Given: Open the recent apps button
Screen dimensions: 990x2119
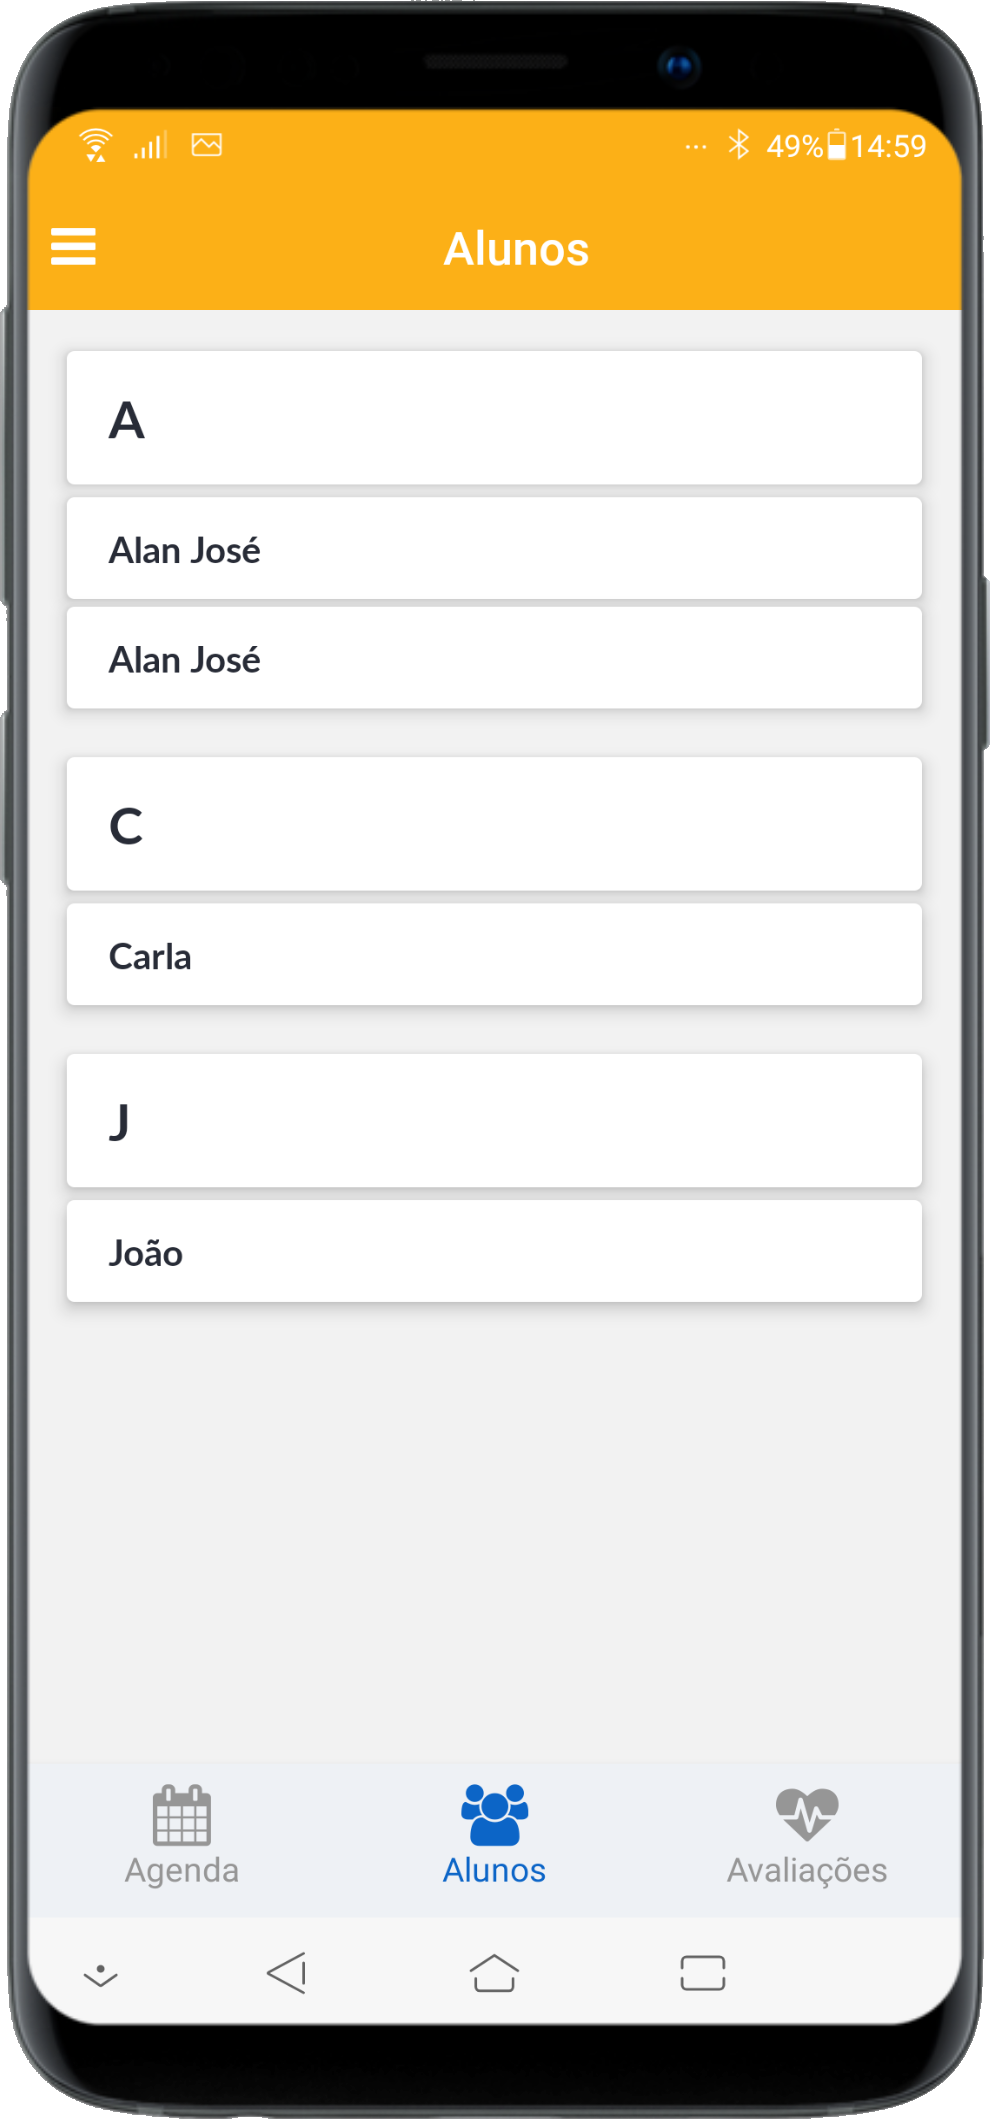Looking at the screenshot, I should (x=702, y=1973).
